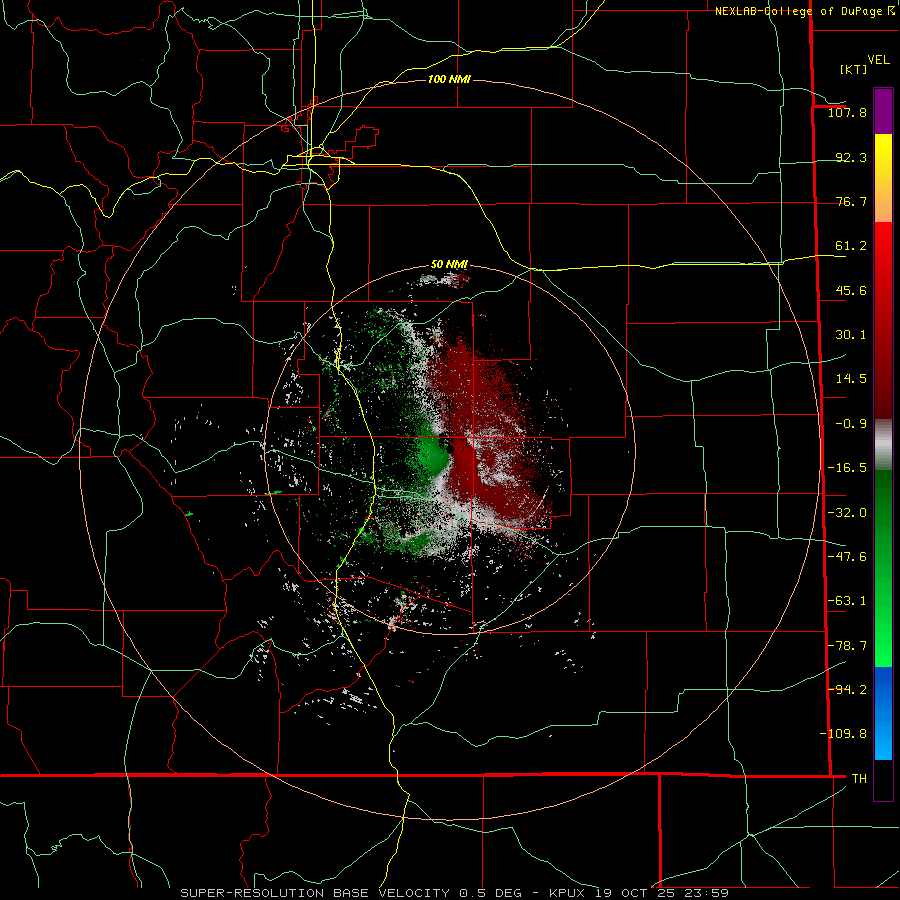Click the -32.0 velocity scale value
Screen dimensions: 900x900
(847, 513)
